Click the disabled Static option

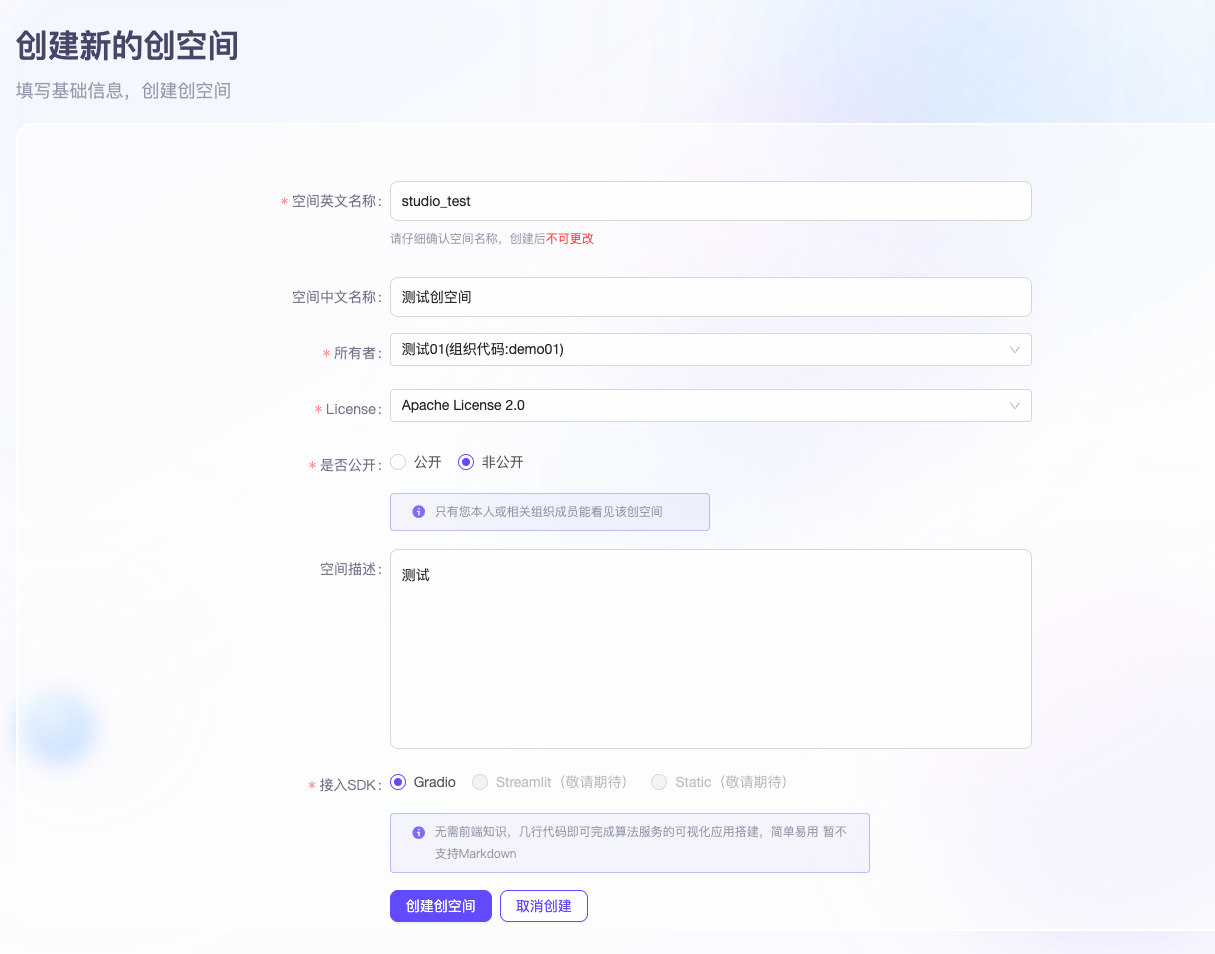[x=659, y=782]
